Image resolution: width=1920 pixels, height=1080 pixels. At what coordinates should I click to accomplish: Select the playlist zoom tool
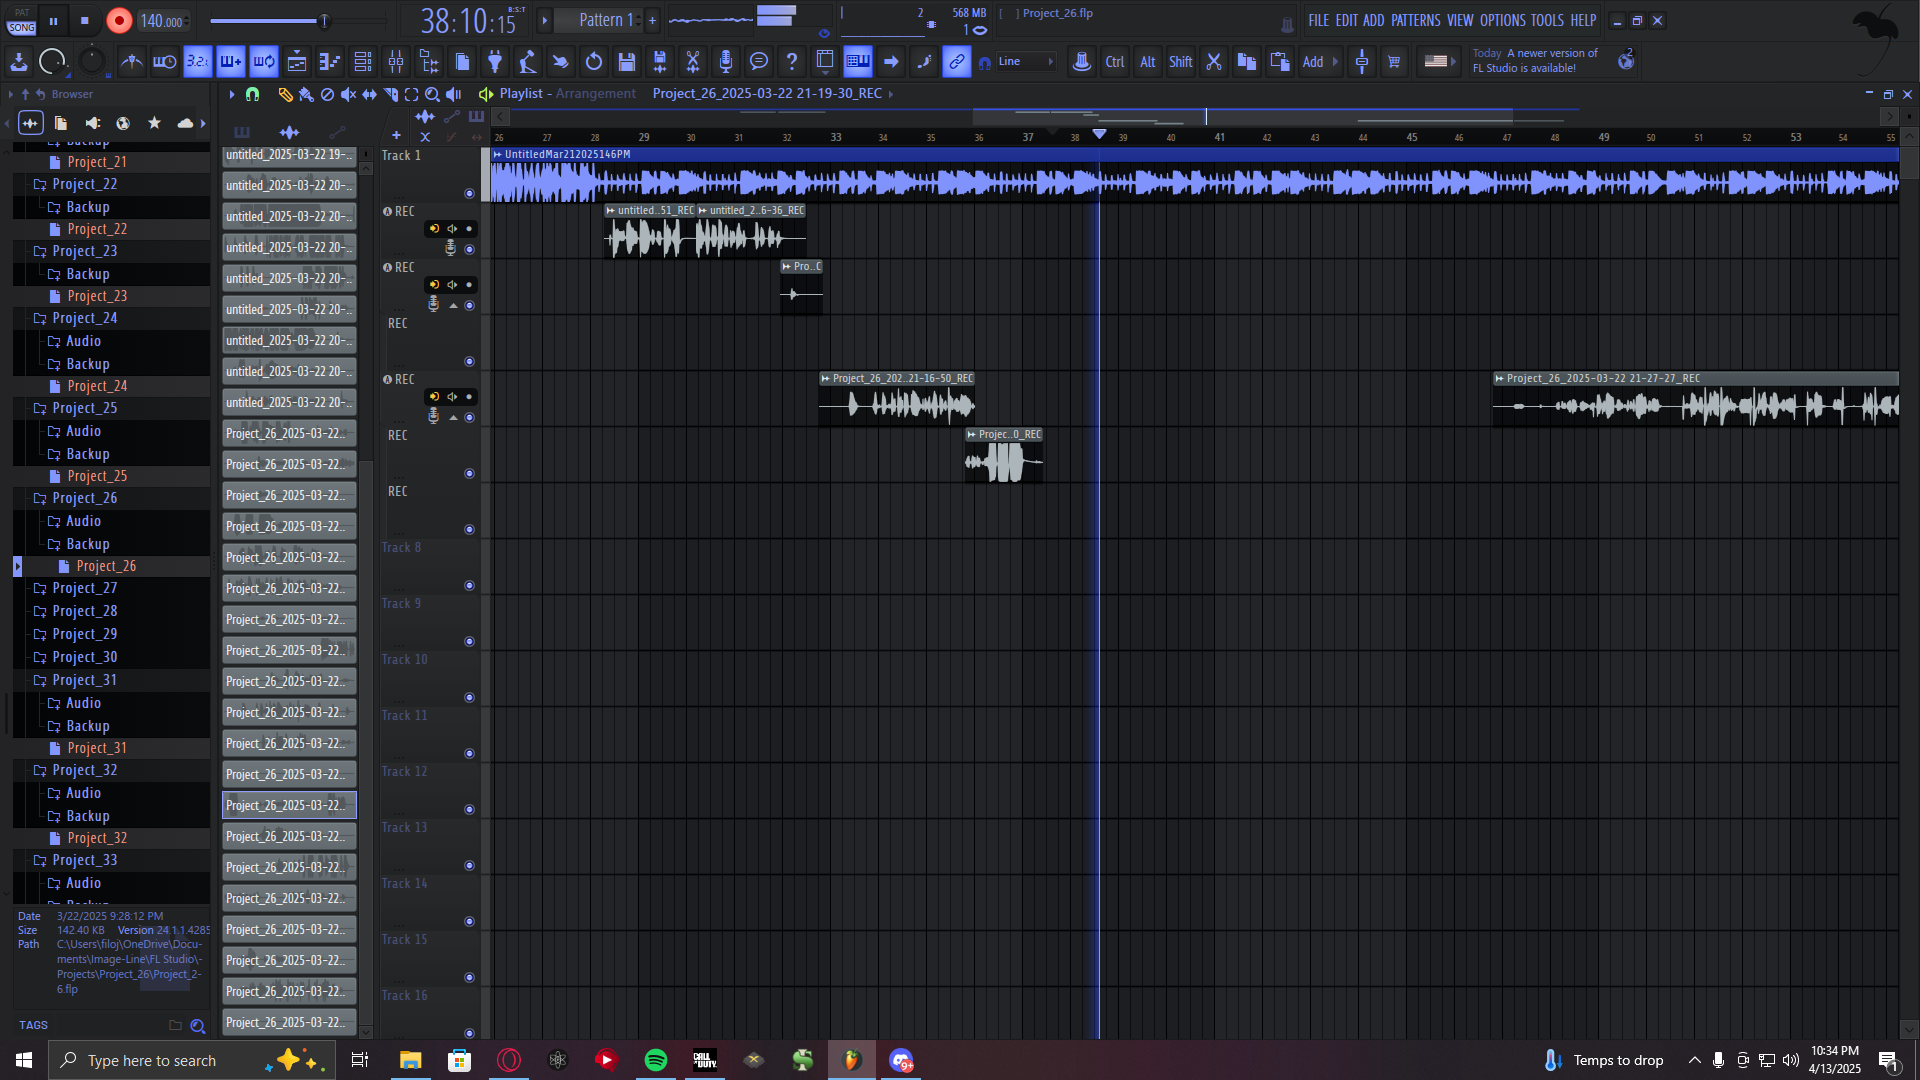point(432,94)
